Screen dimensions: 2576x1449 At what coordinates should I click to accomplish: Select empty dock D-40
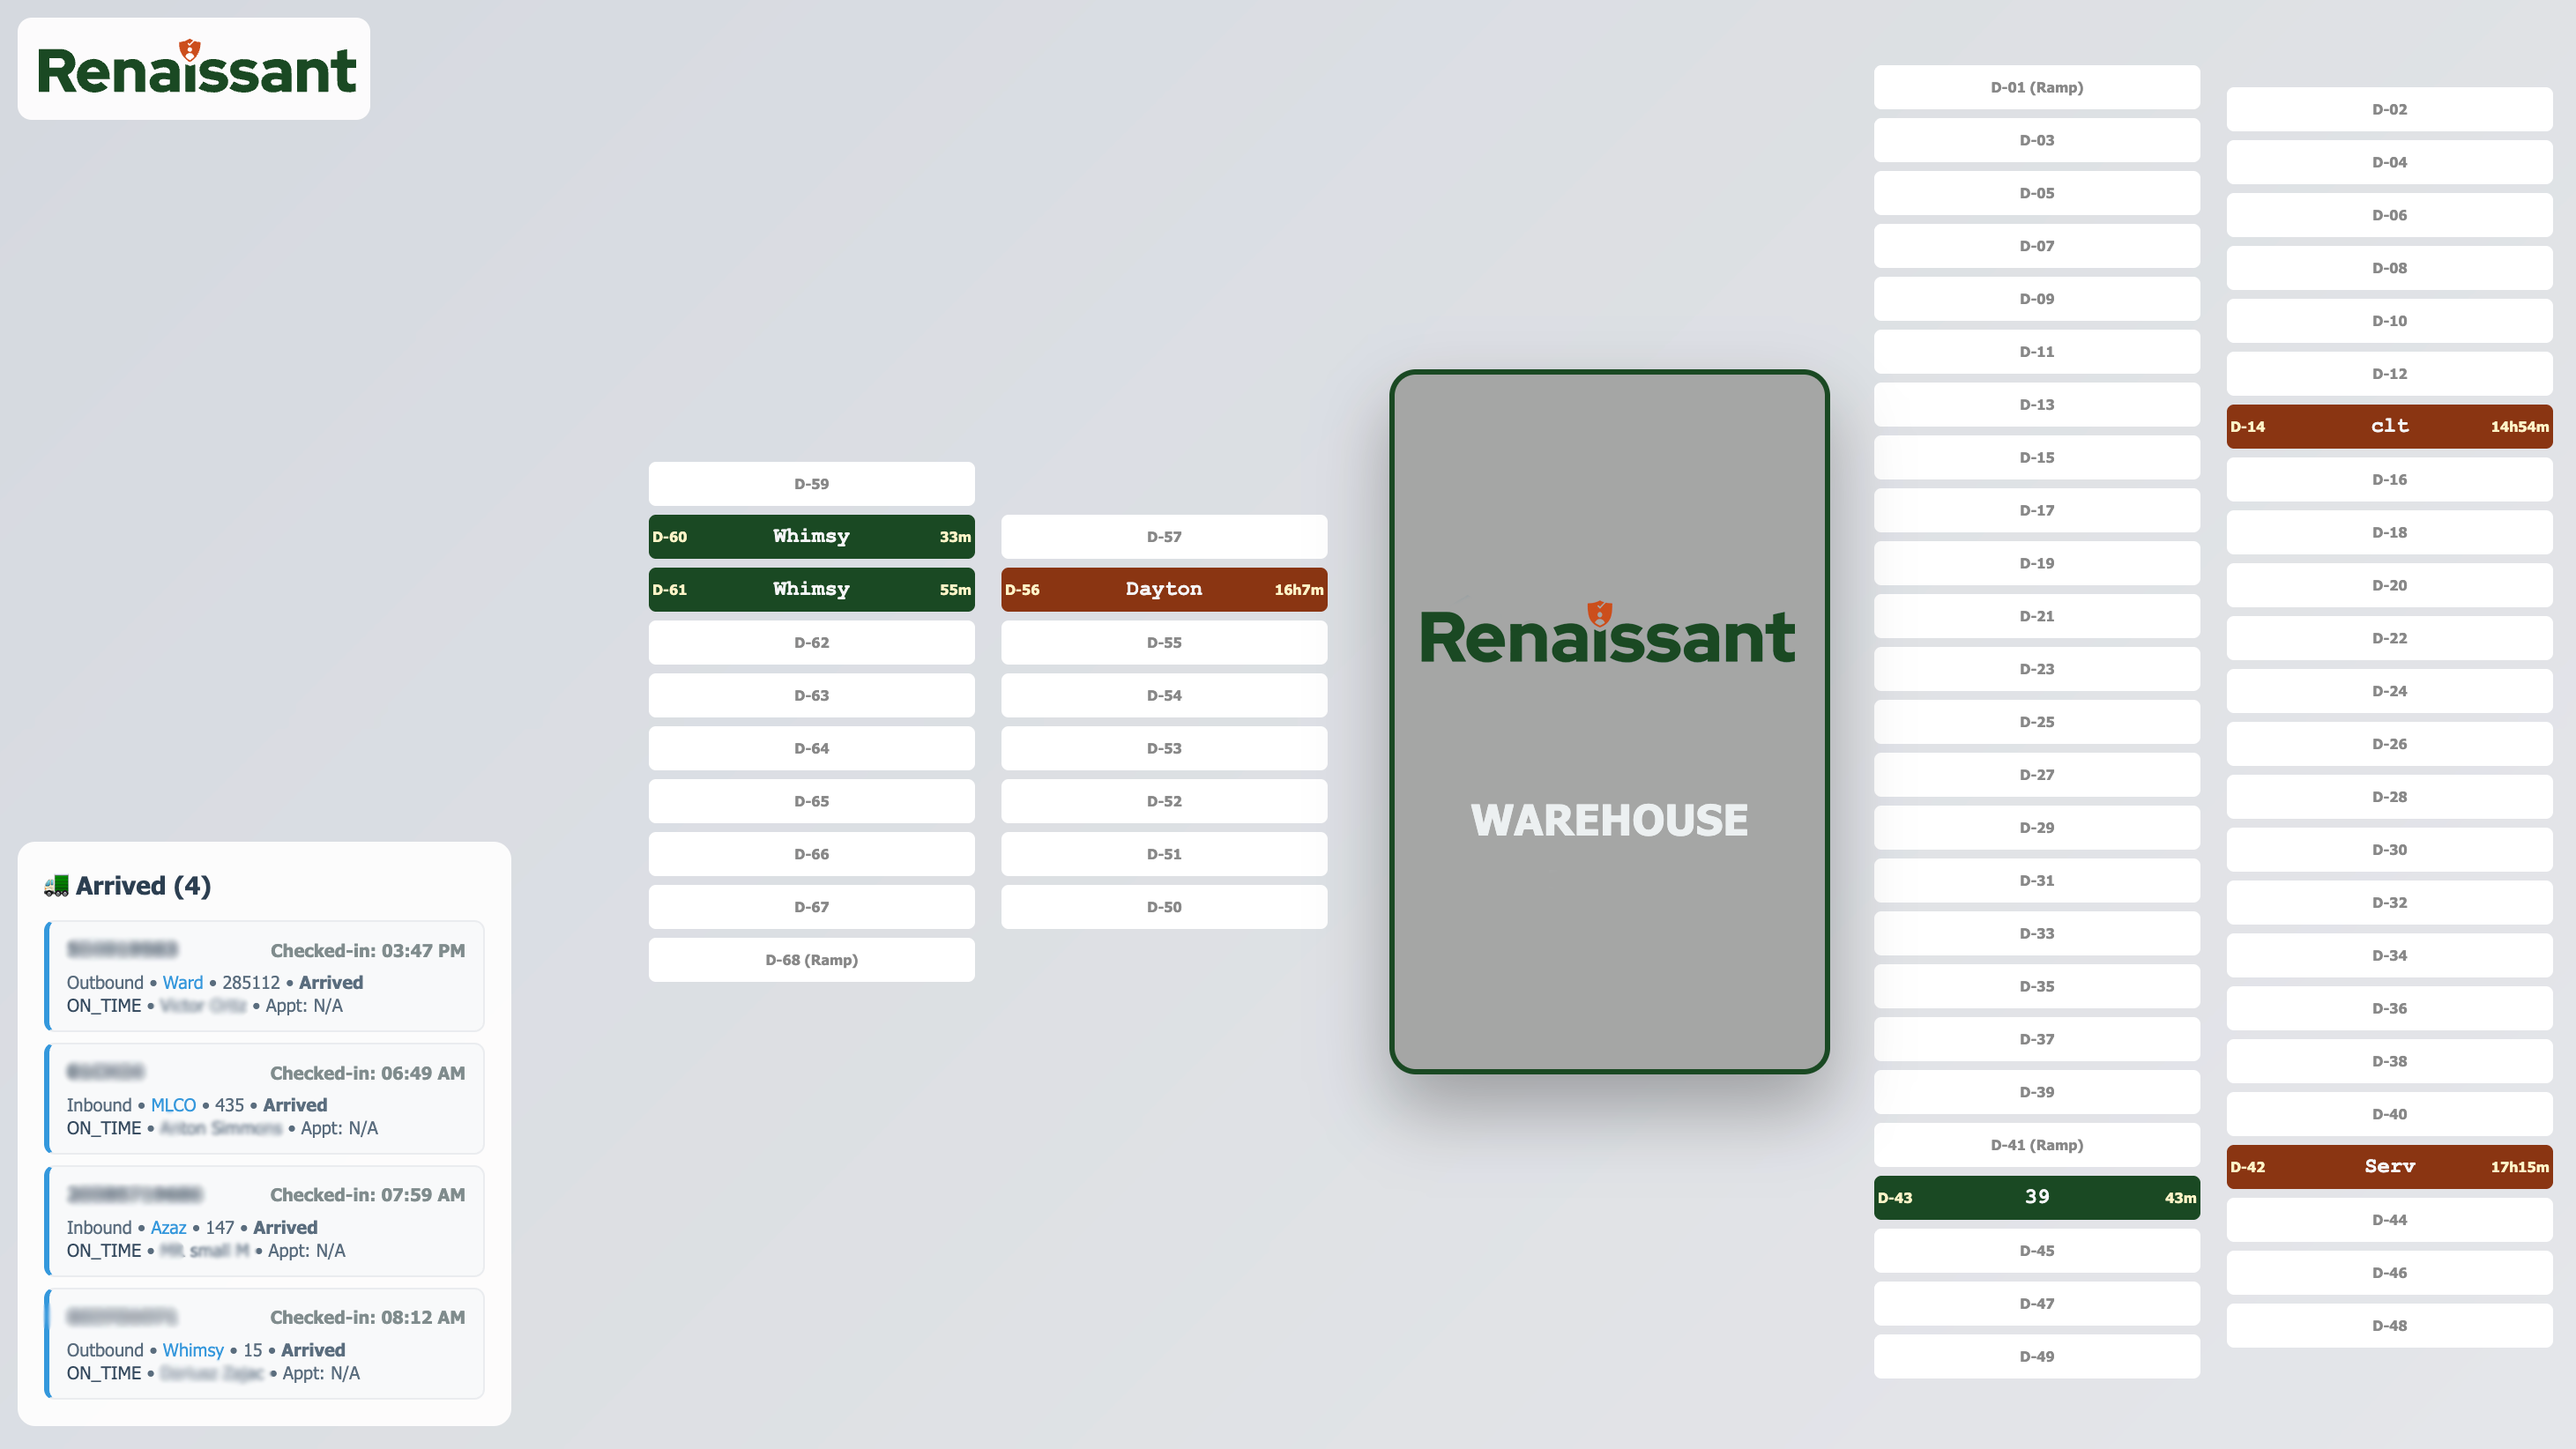[2389, 1114]
